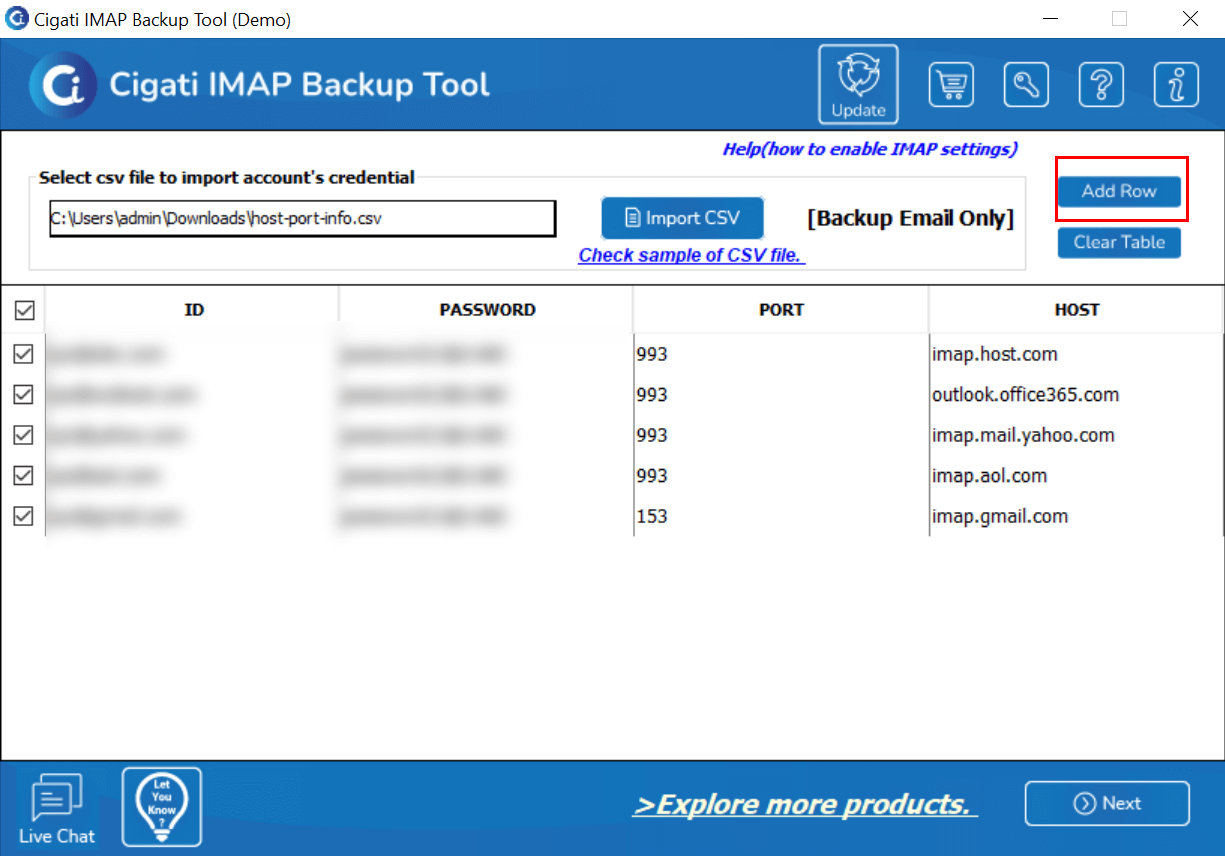The width and height of the screenshot is (1225, 857).
Task: Click the Cigati logo in header
Action: 63,85
